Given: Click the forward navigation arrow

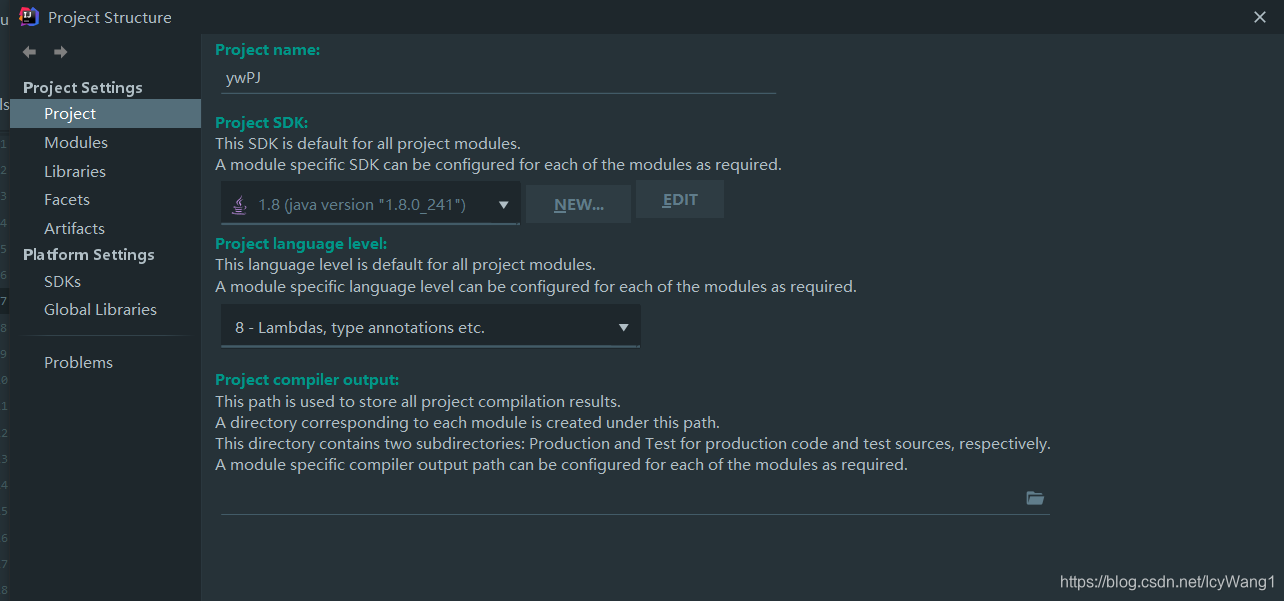Looking at the screenshot, I should tap(61, 52).
